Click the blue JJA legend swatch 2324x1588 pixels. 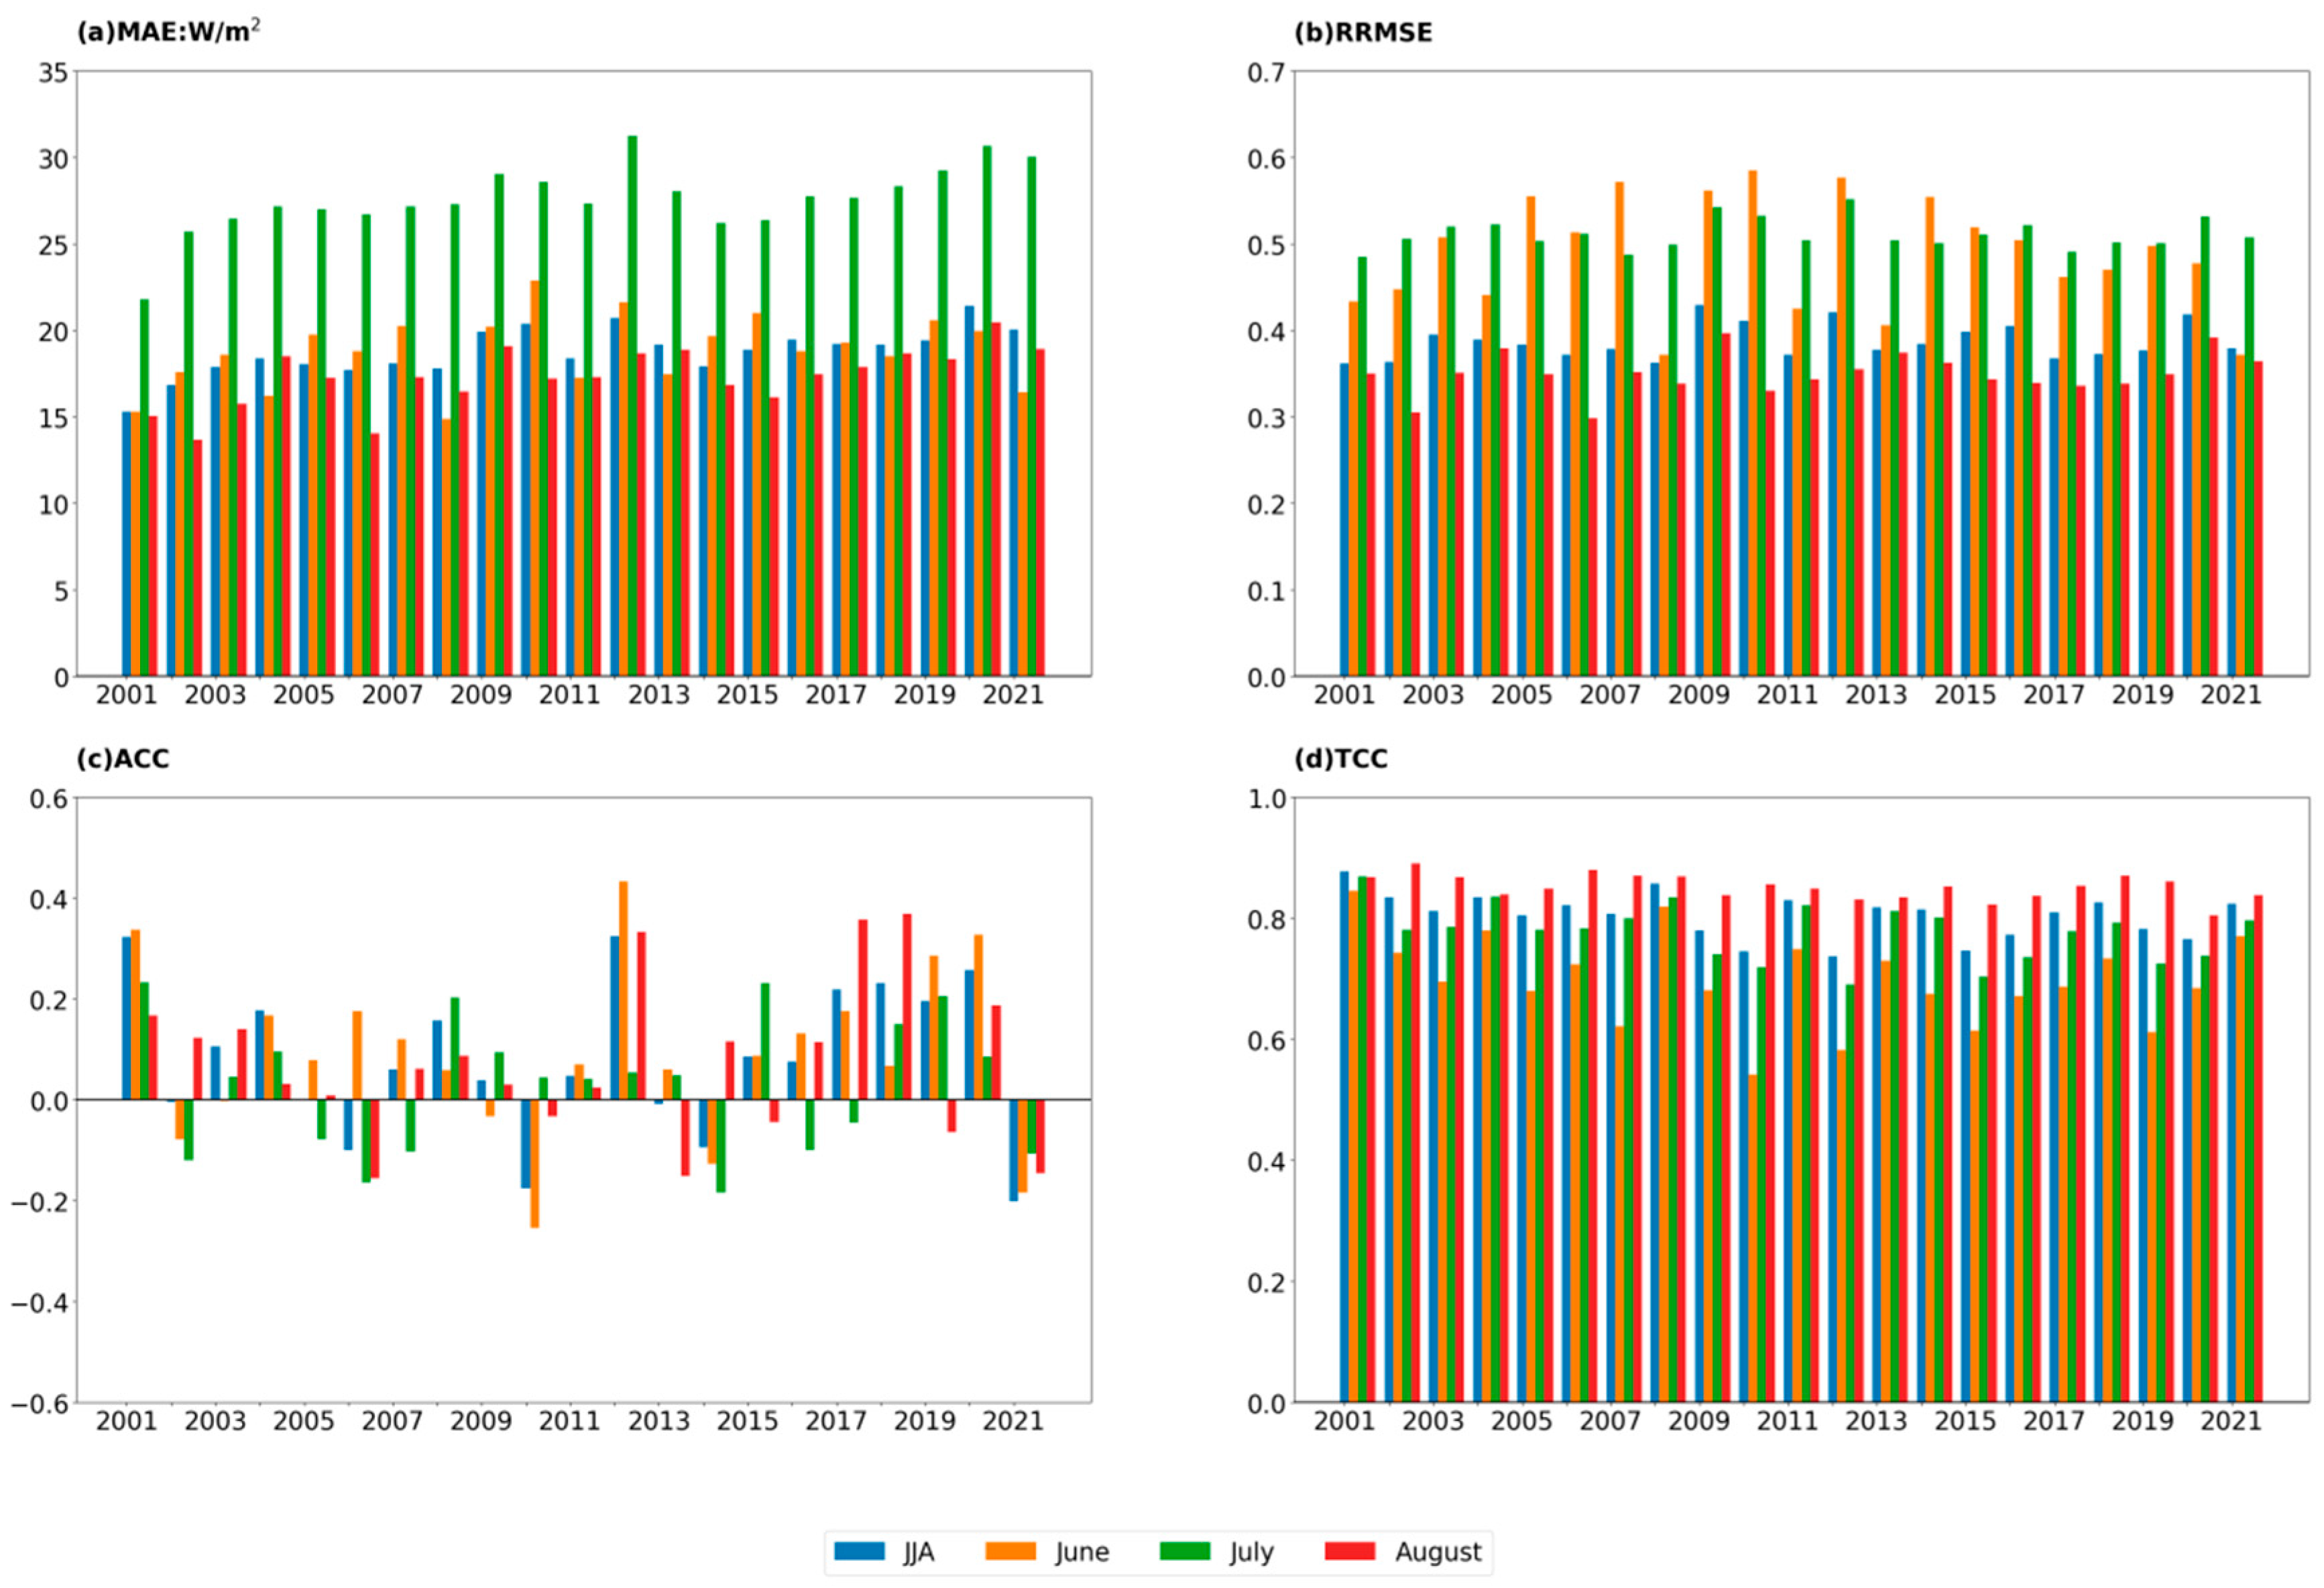tap(859, 1551)
